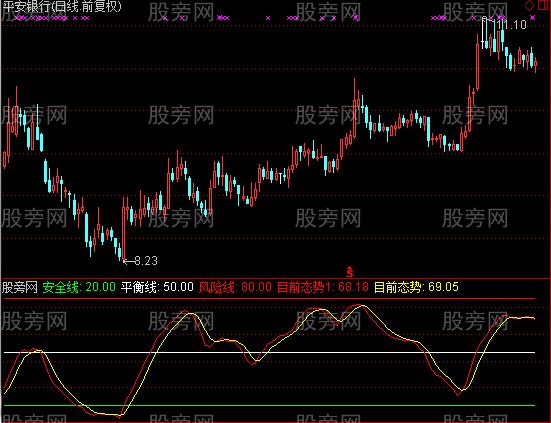Click the 平衡线: 50.00 indicator value
This screenshot has width=551, height=423.
click(157, 287)
